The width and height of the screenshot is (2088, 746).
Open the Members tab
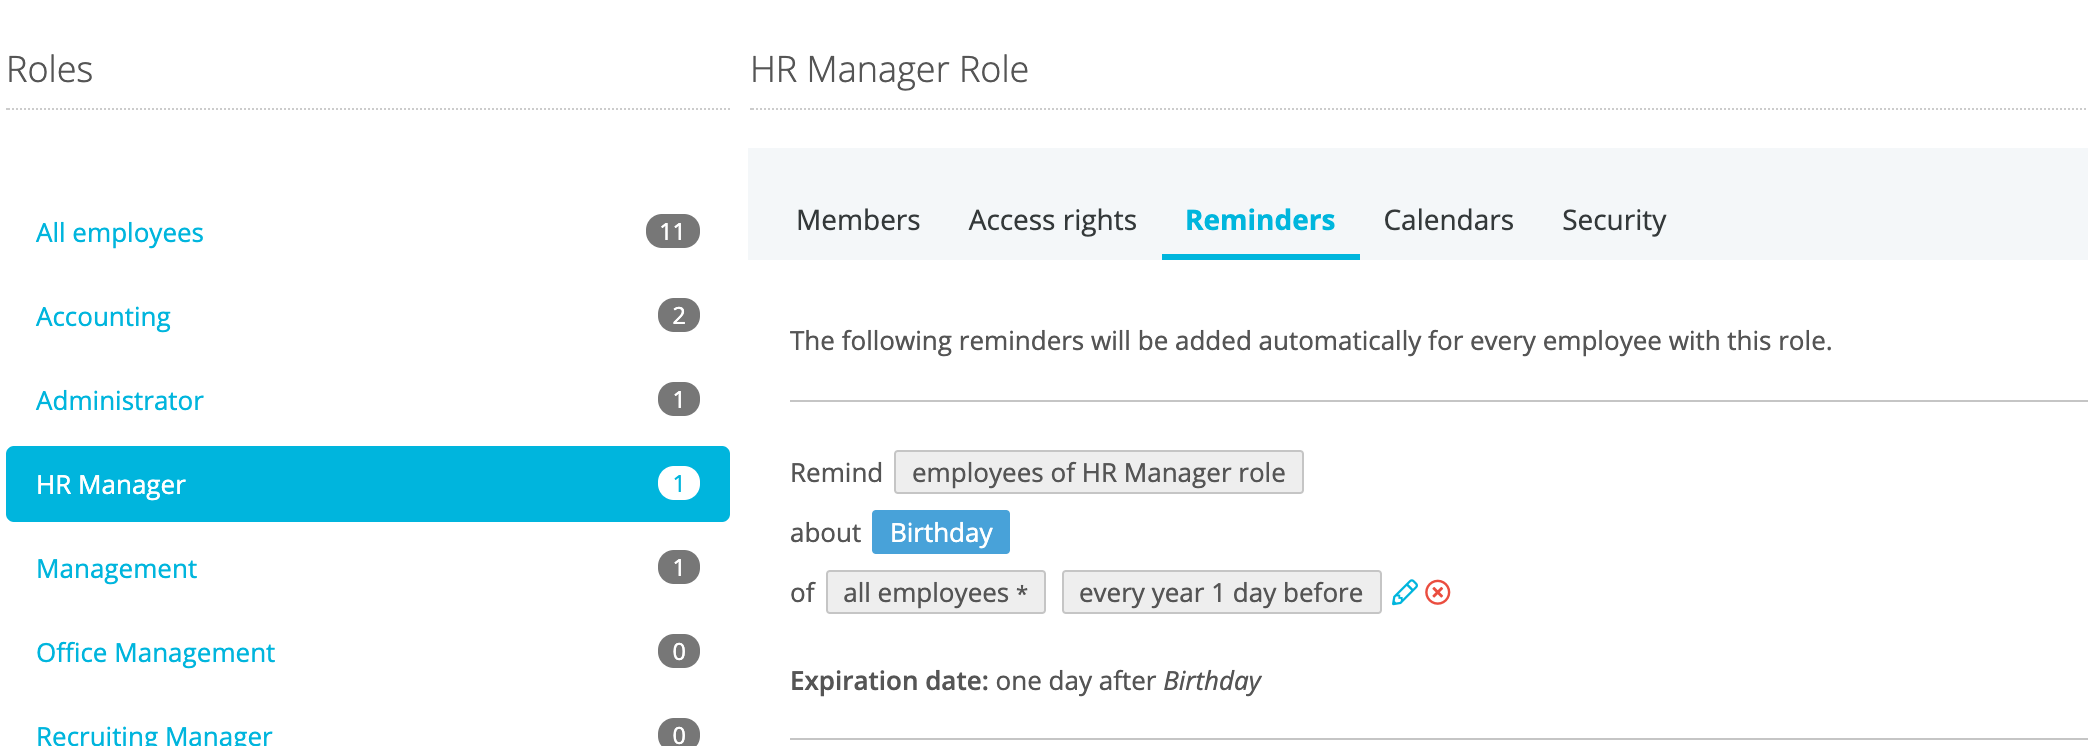(x=858, y=220)
